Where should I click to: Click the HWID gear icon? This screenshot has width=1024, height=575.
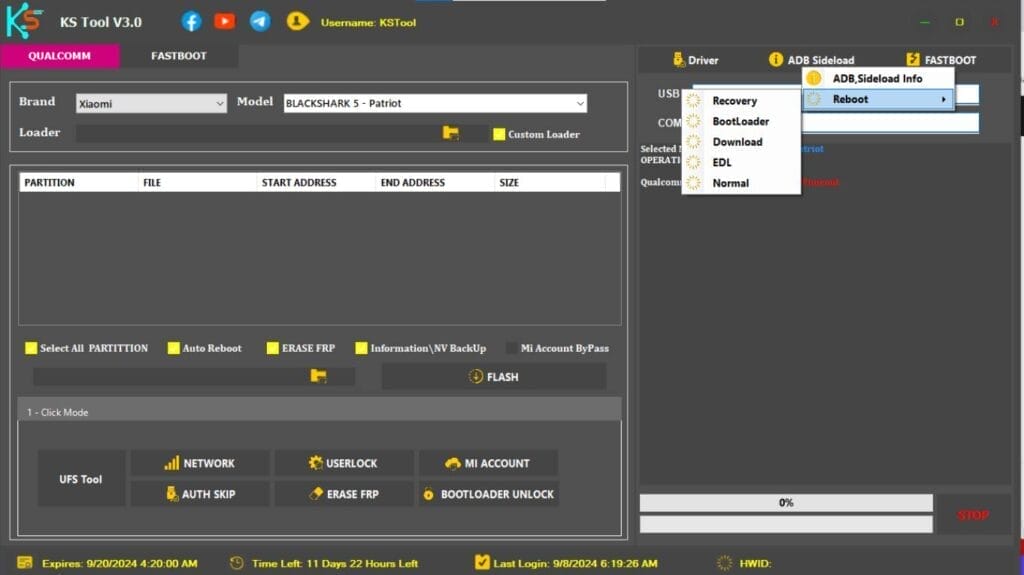click(724, 563)
